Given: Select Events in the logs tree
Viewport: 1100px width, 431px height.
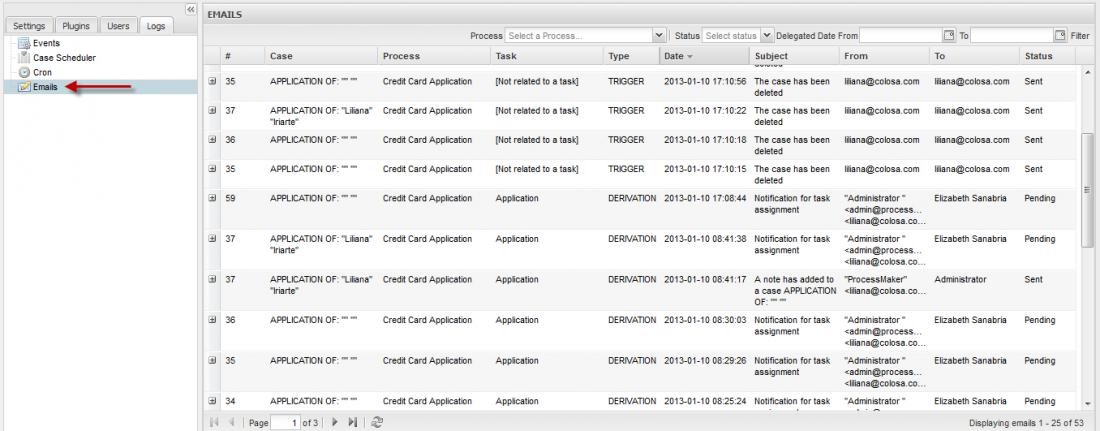Looking at the screenshot, I should [x=46, y=43].
